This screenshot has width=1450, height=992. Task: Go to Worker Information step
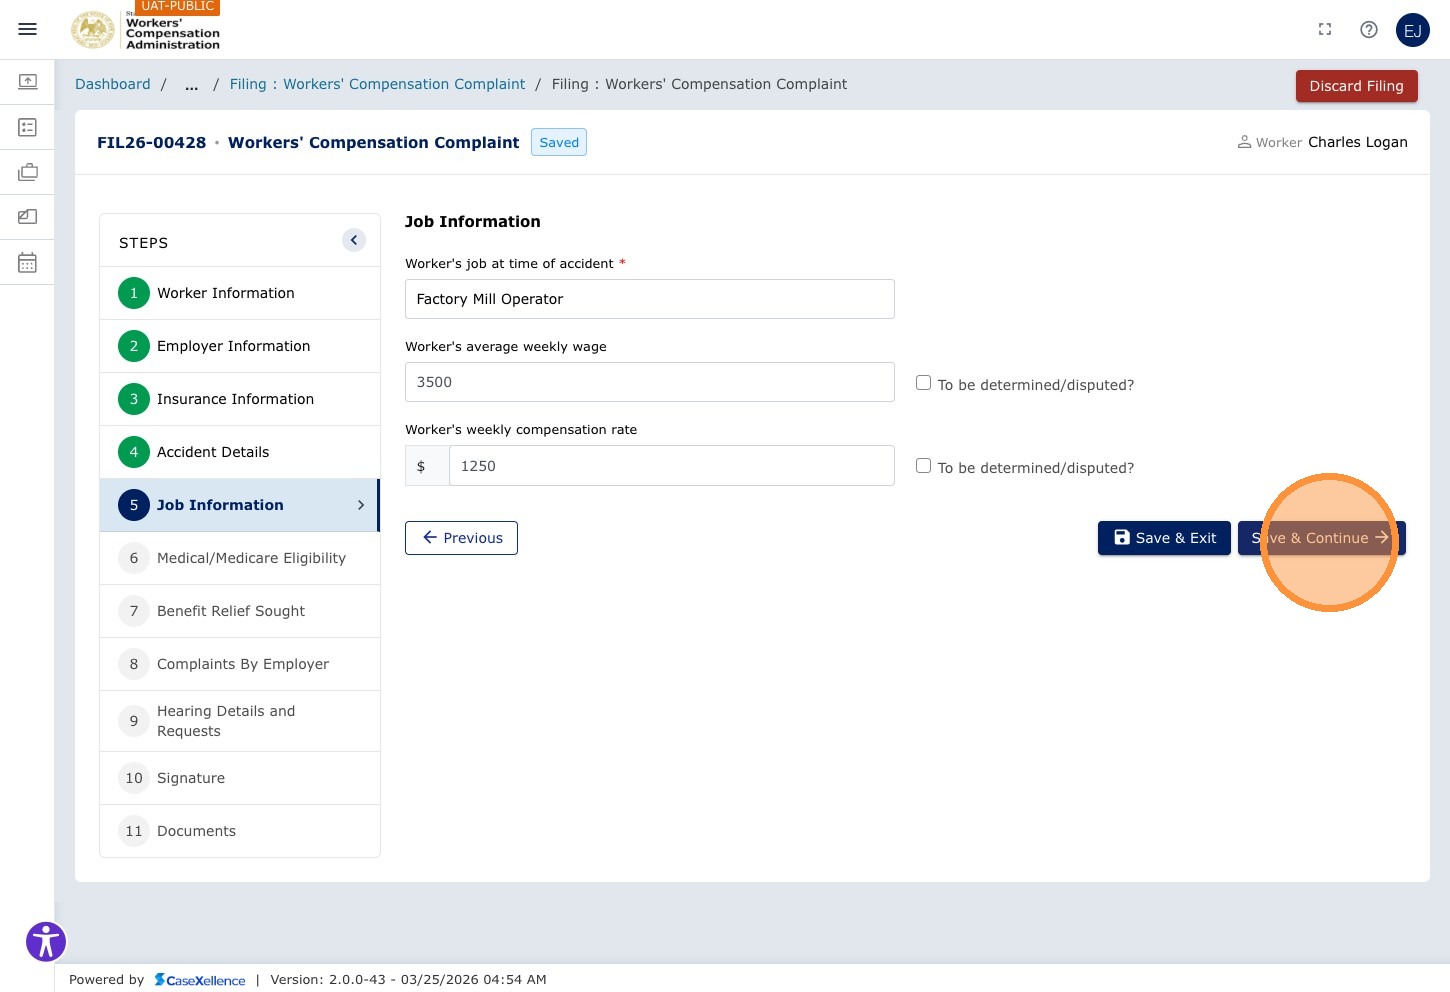tap(240, 293)
